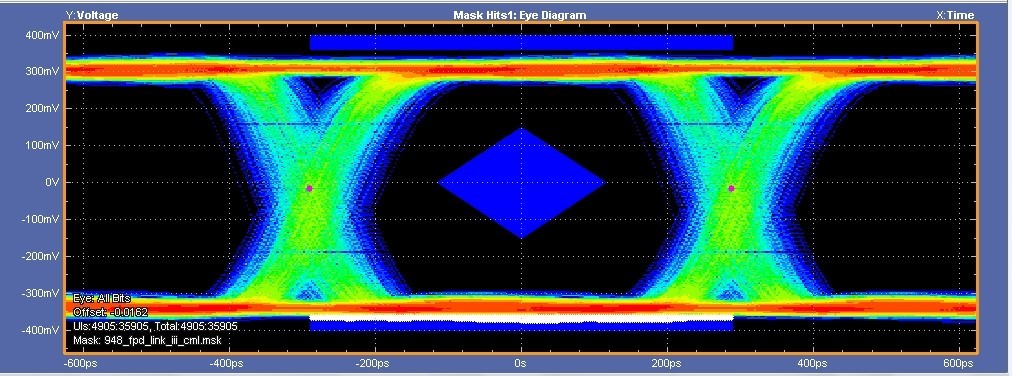Click the 'Y:Voltage' axis label
Image resolution: width=1012 pixels, height=376 pixels.
(92, 15)
